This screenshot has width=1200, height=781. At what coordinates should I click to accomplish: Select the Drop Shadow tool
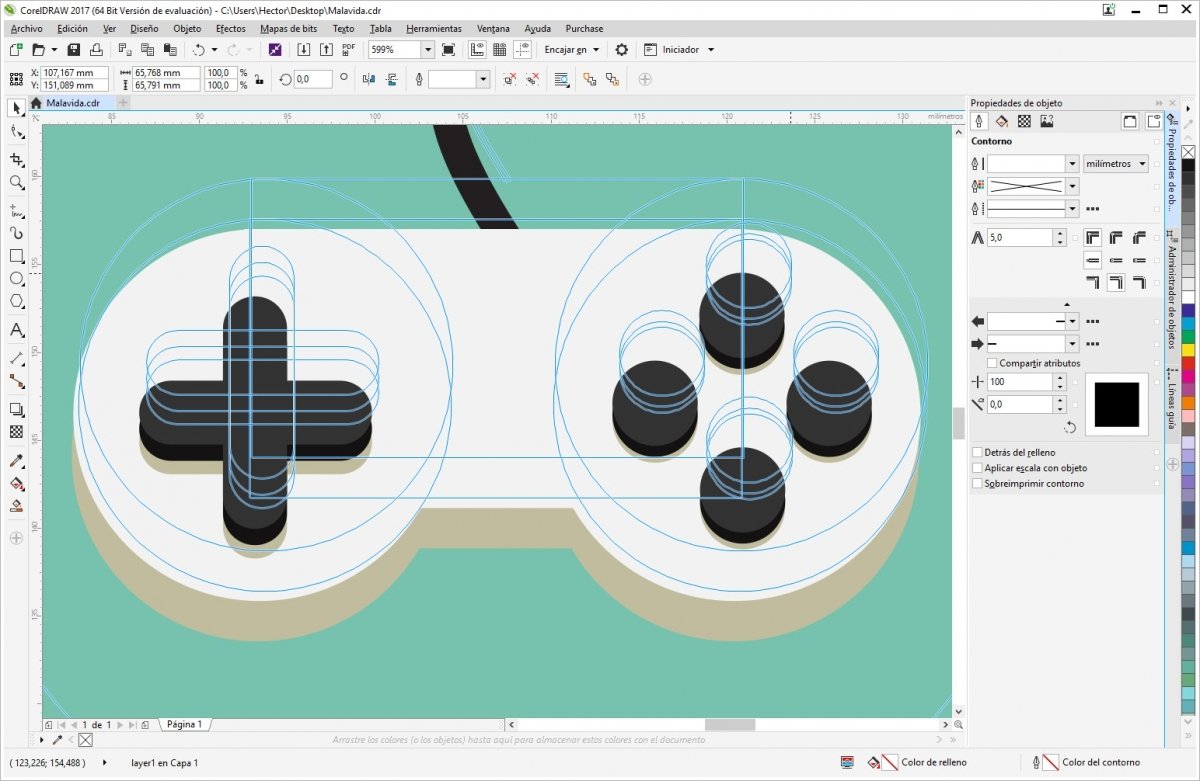click(x=16, y=409)
